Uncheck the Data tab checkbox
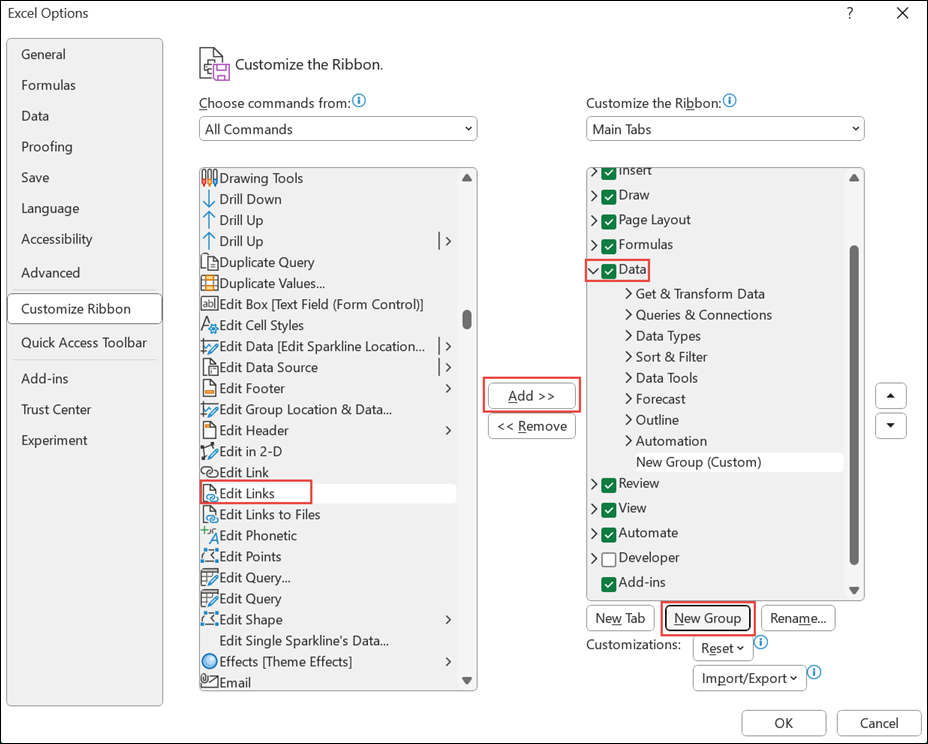The image size is (928, 744). 608,270
